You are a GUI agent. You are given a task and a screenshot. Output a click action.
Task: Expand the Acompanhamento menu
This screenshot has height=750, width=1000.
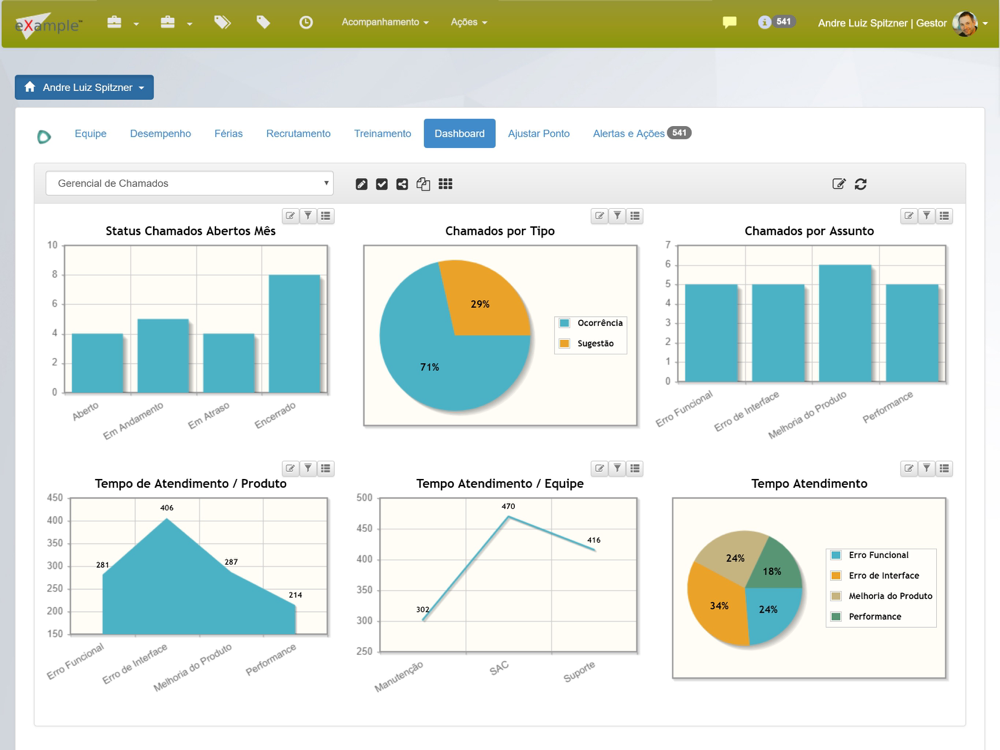pos(385,22)
